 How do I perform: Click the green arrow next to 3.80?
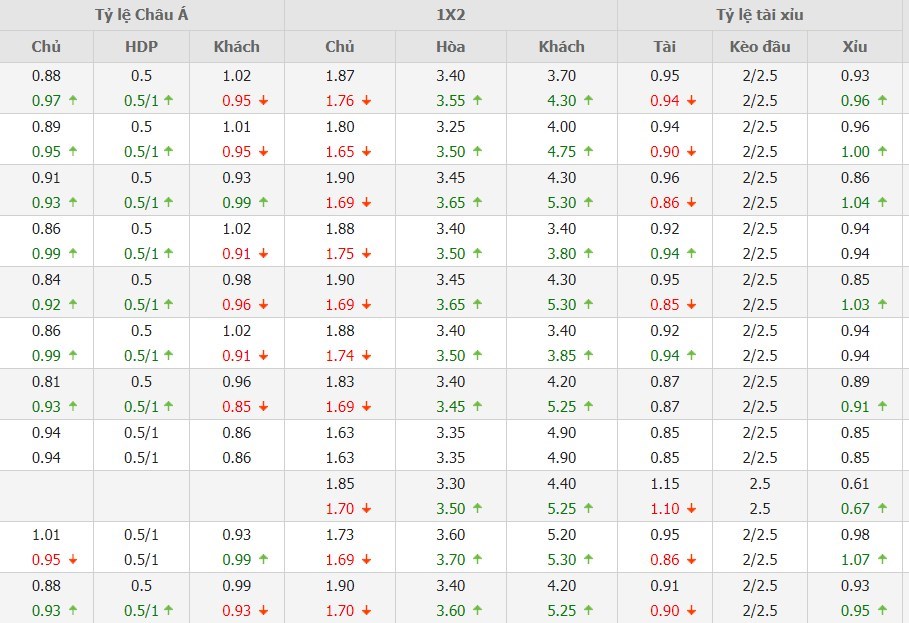pyautogui.click(x=588, y=253)
